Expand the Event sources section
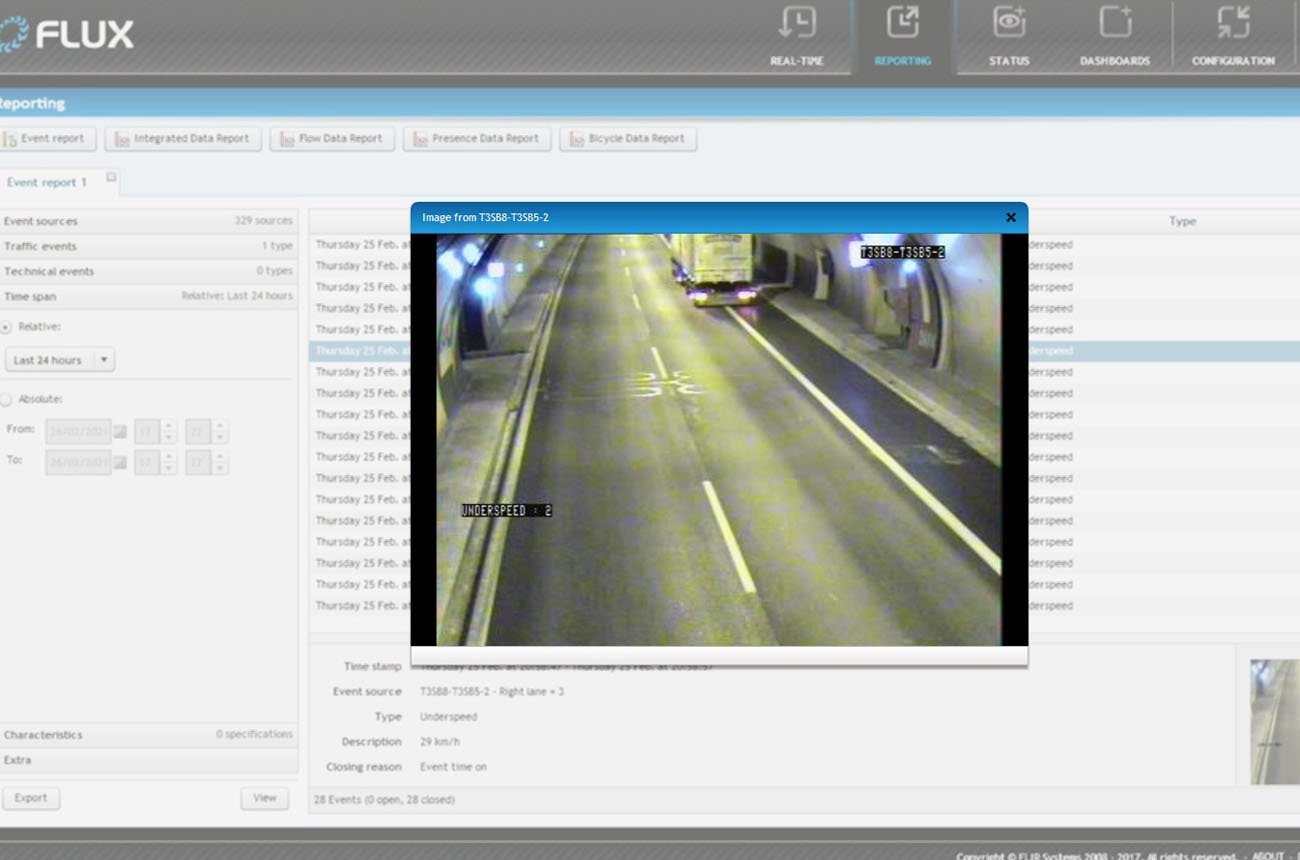 click(148, 221)
